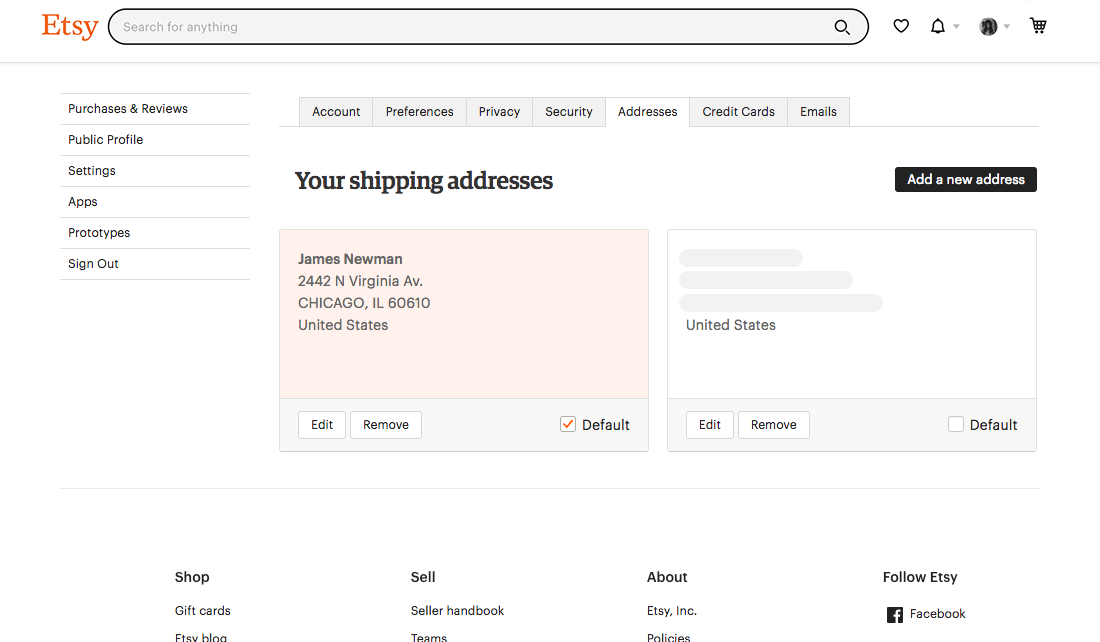
Task: Edit James Newman's shipping address
Action: pyautogui.click(x=321, y=424)
